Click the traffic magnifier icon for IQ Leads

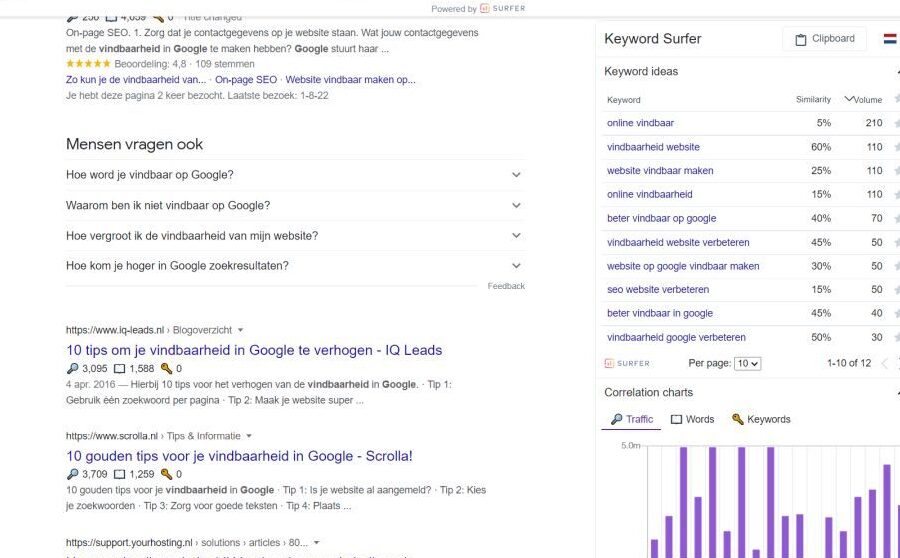coord(72,369)
